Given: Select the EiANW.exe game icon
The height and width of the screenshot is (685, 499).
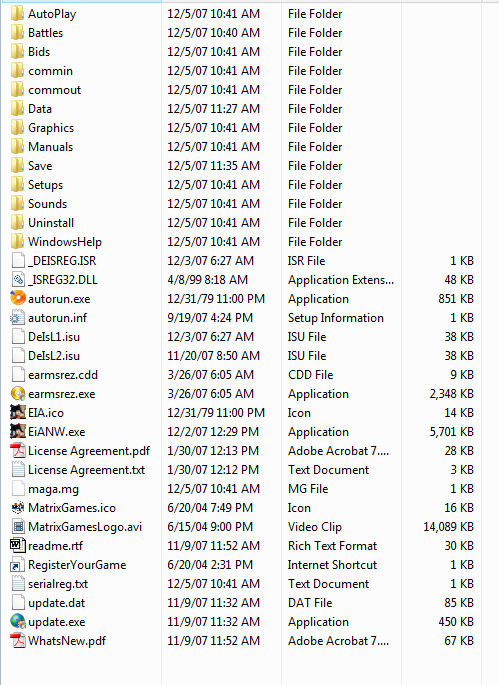Looking at the screenshot, I should [x=18, y=431].
